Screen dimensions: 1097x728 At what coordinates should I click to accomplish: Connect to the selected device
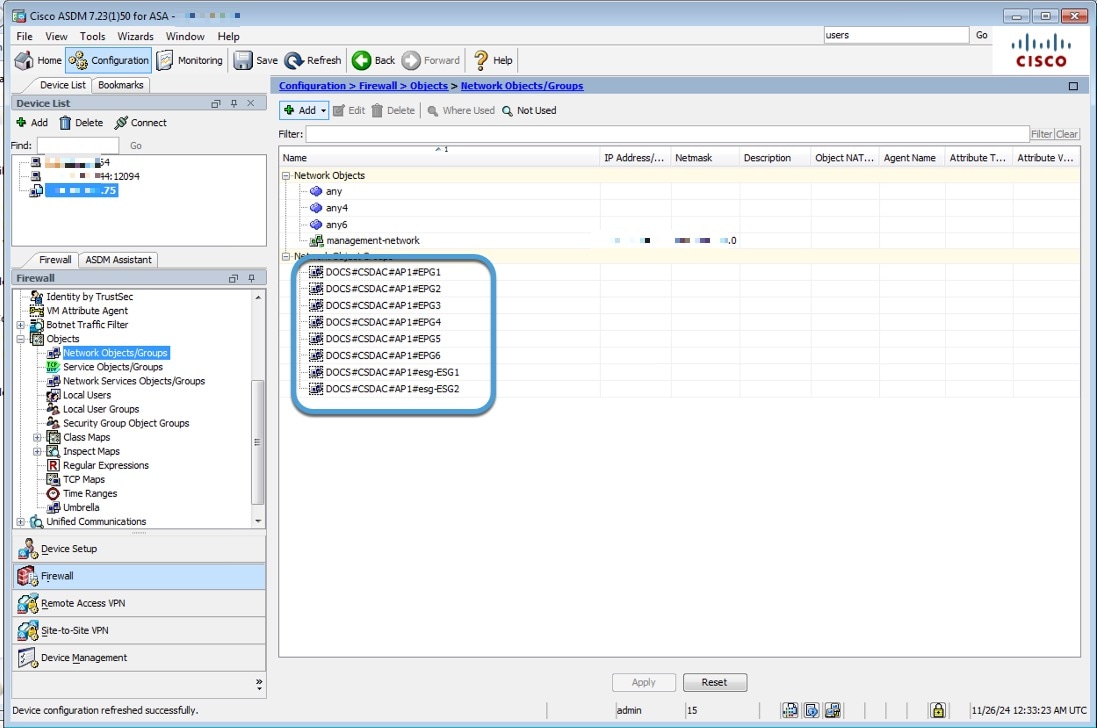pyautogui.click(x=141, y=122)
